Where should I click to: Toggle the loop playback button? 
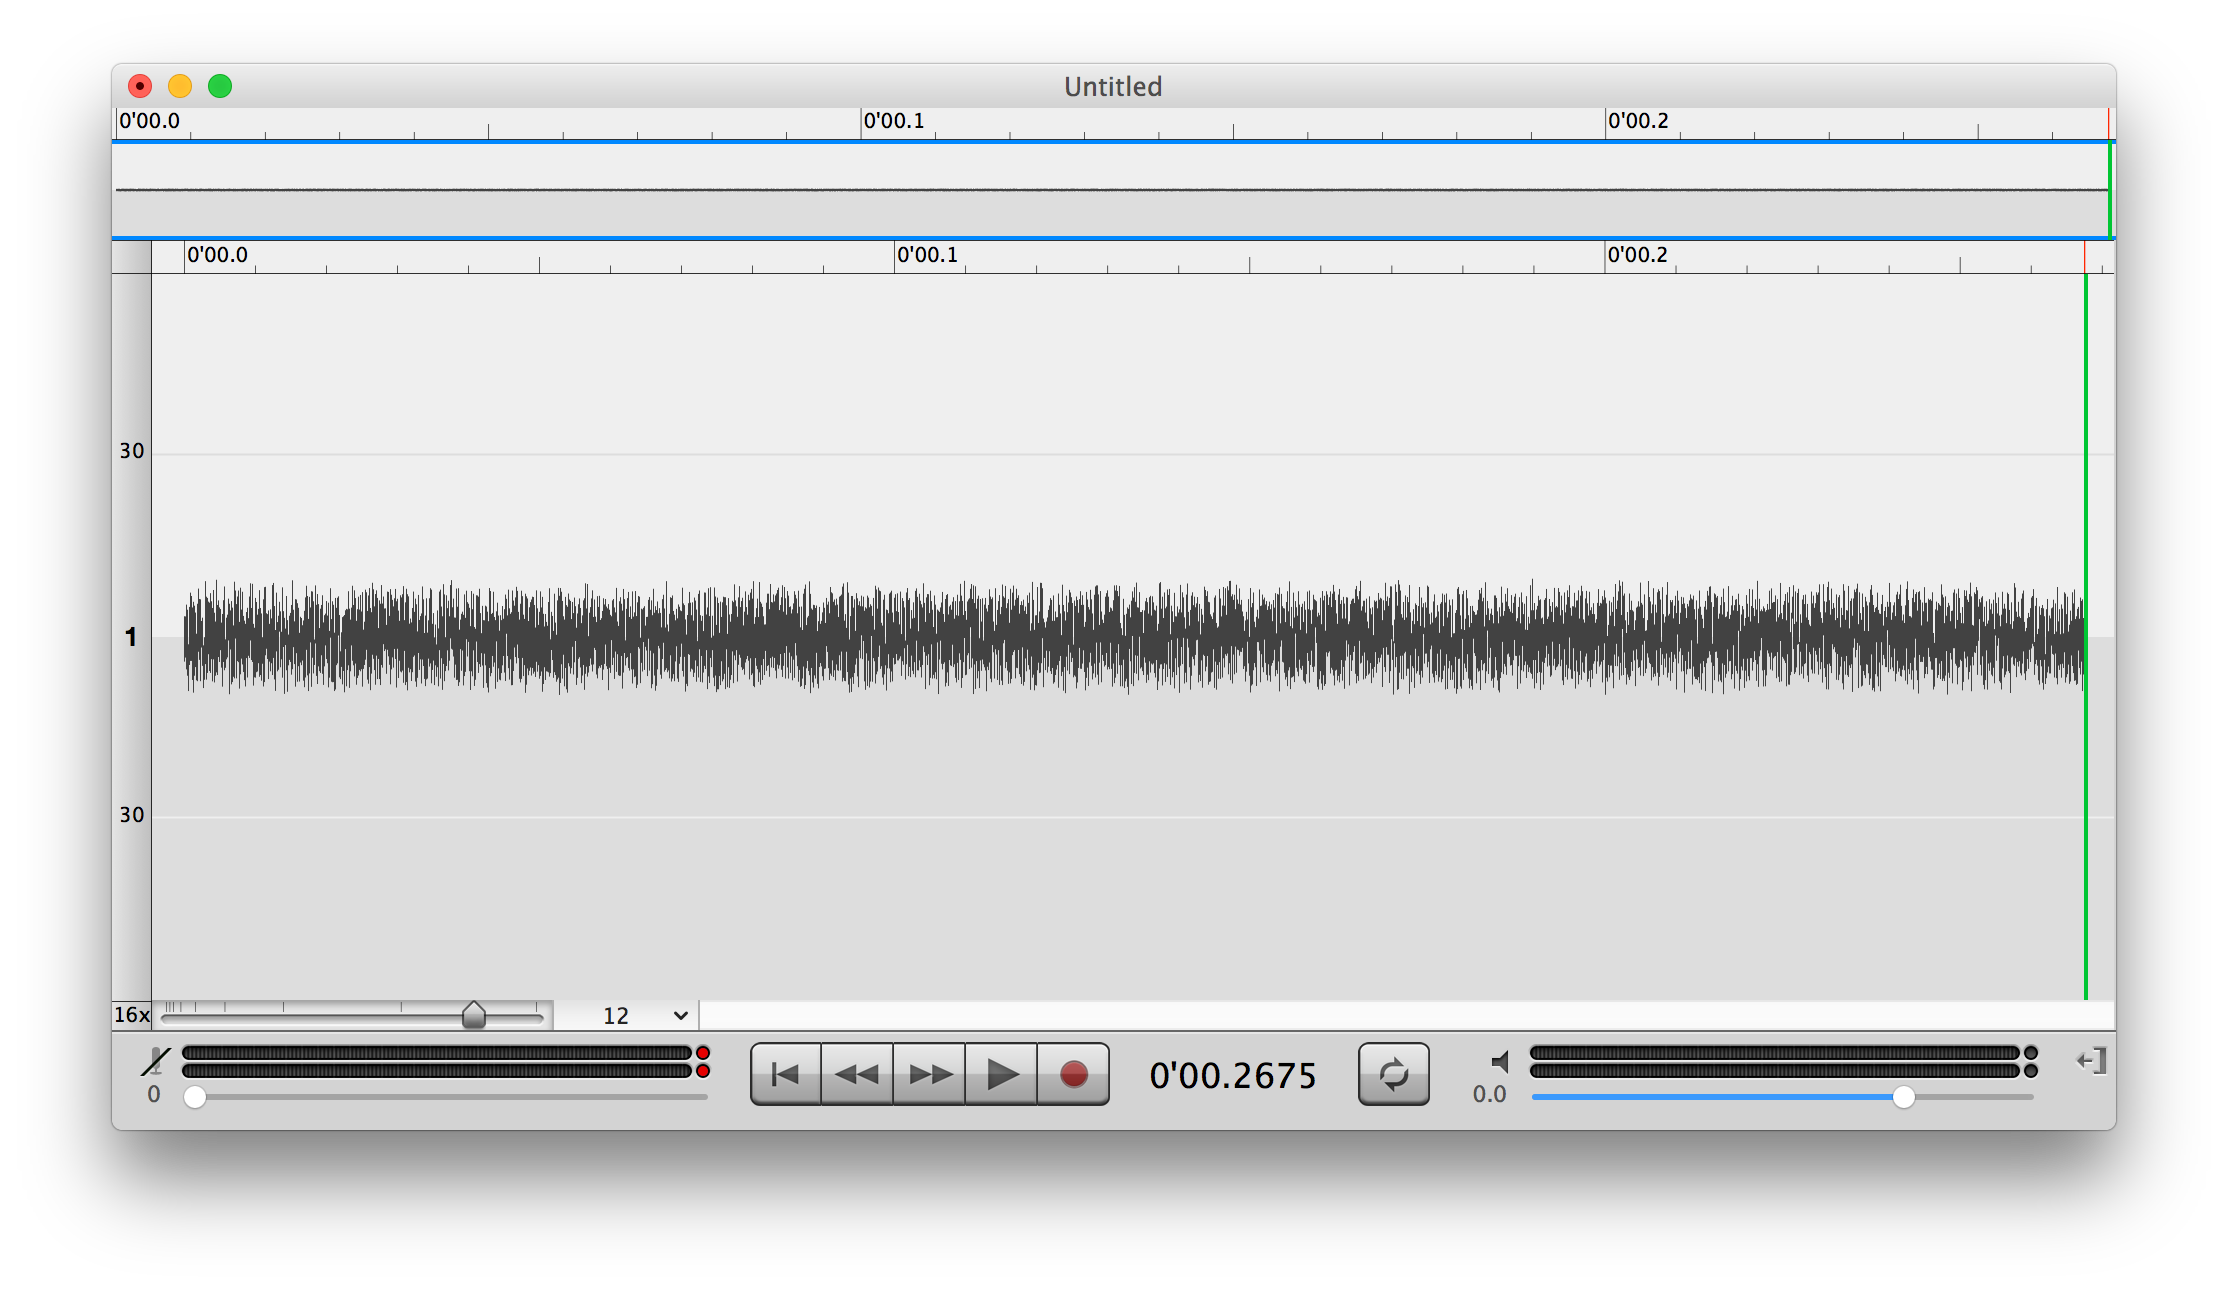click(x=1393, y=1074)
